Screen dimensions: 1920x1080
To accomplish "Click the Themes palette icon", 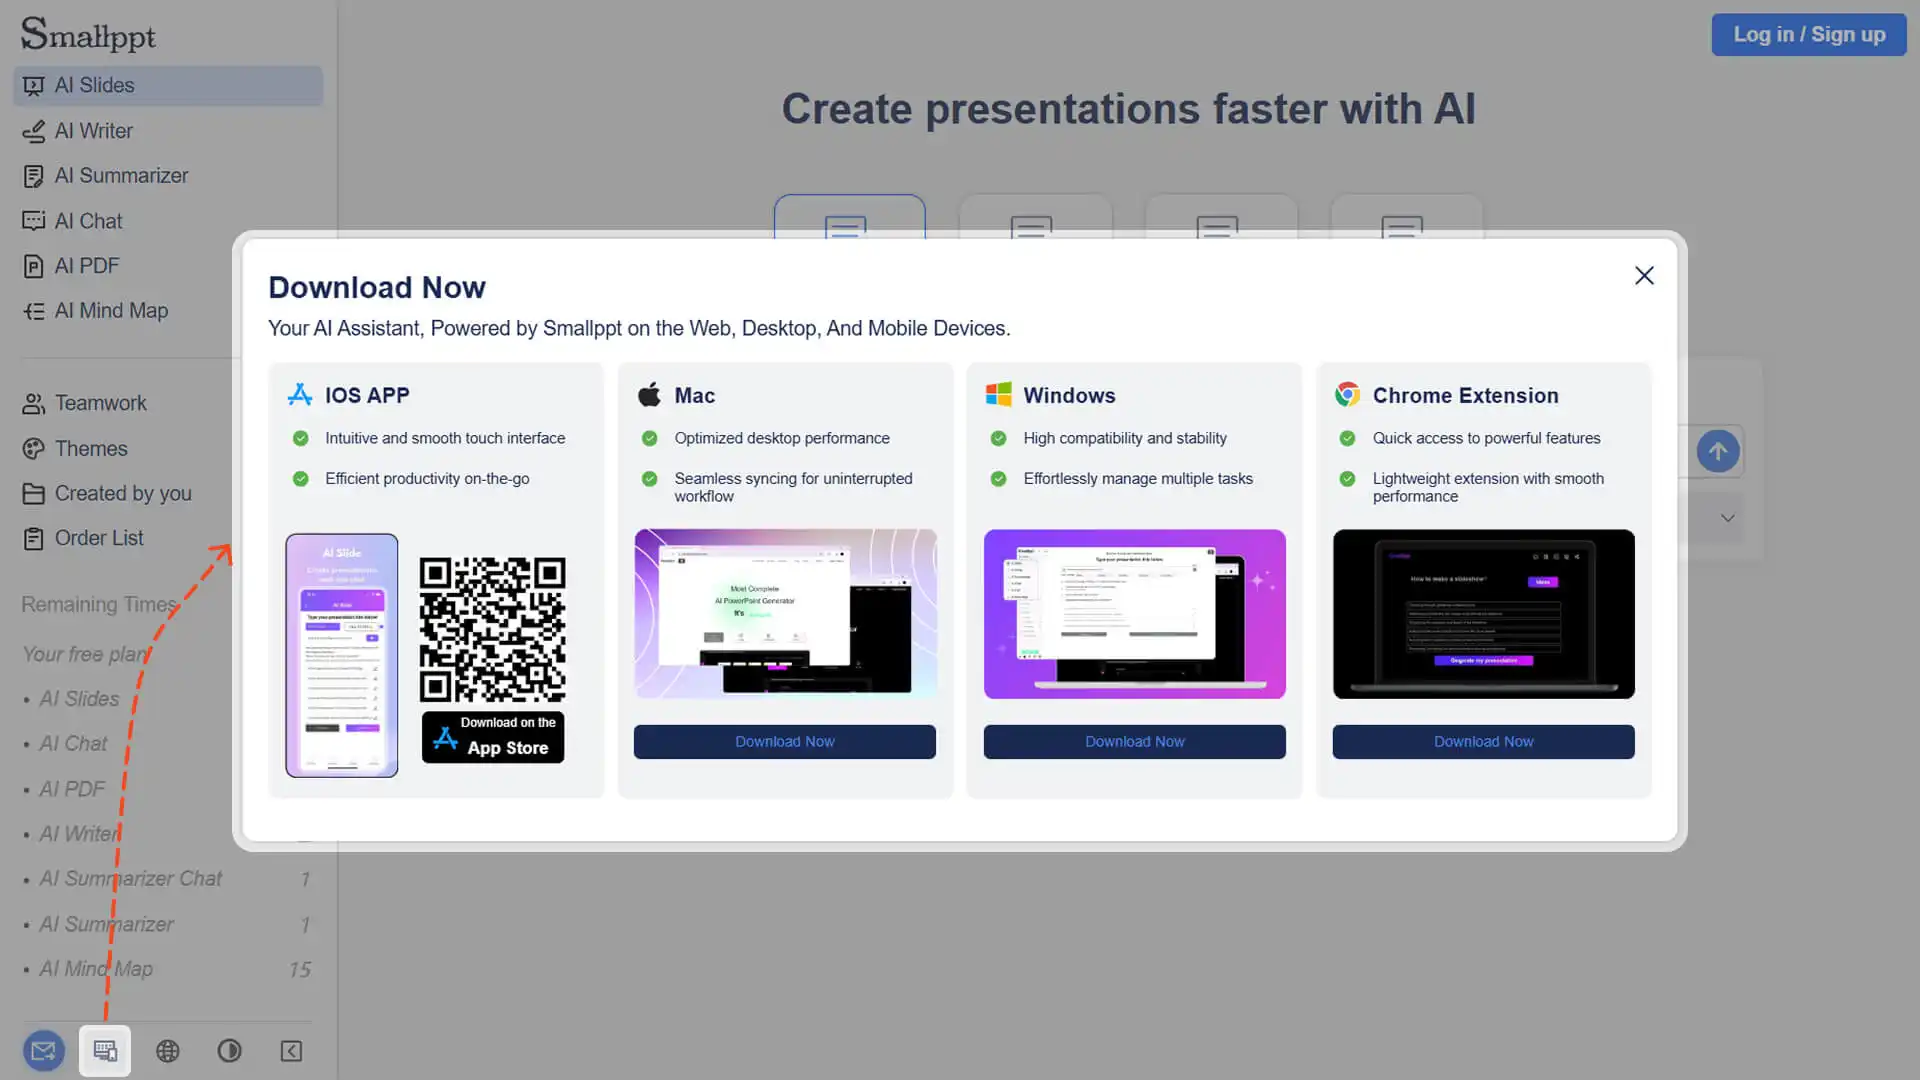I will [33, 449].
